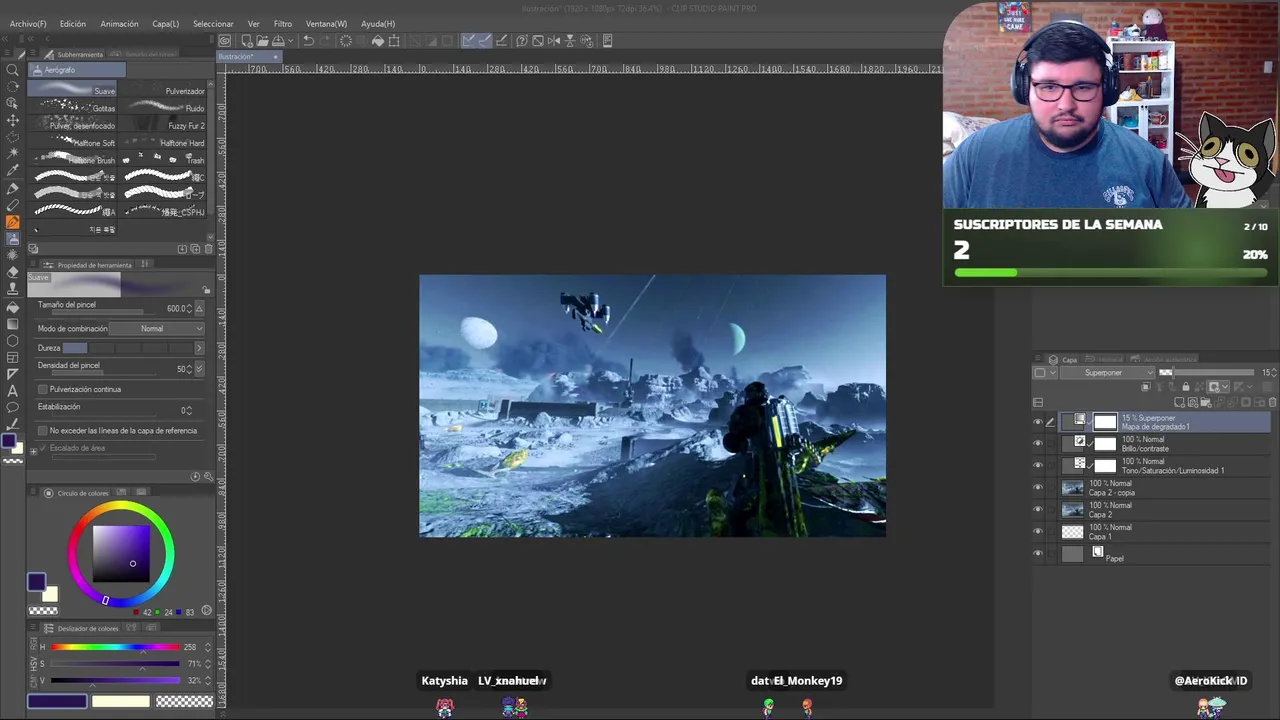The height and width of the screenshot is (720, 1280).
Task: Click the Redo arrow in command bar
Action: click(x=325, y=41)
